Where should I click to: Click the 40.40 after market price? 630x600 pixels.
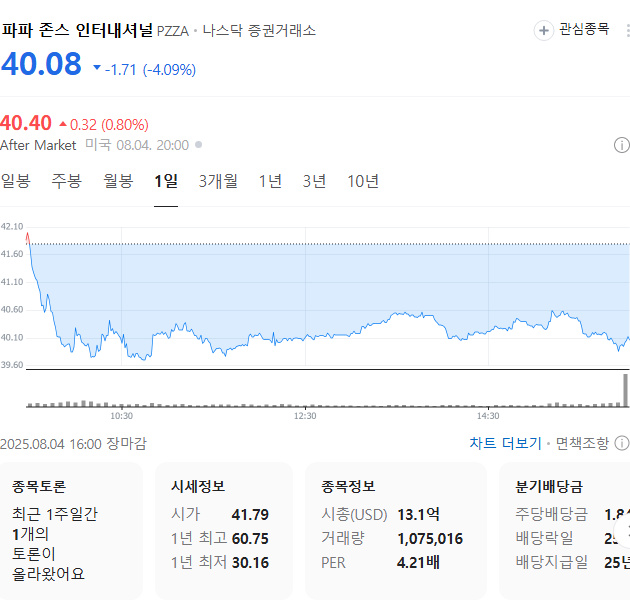[x=26, y=123]
